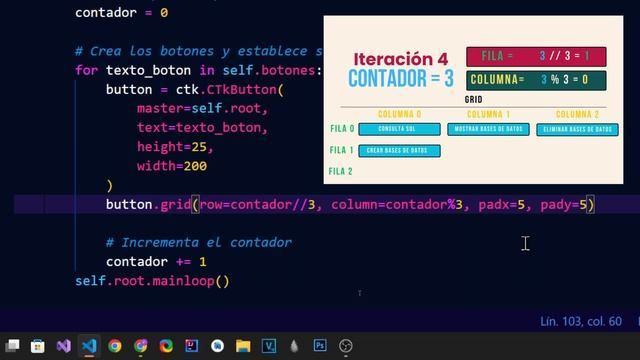The width and height of the screenshot is (640, 360).
Task: Click the '# Incrementa el contador' comment
Action: point(199,242)
